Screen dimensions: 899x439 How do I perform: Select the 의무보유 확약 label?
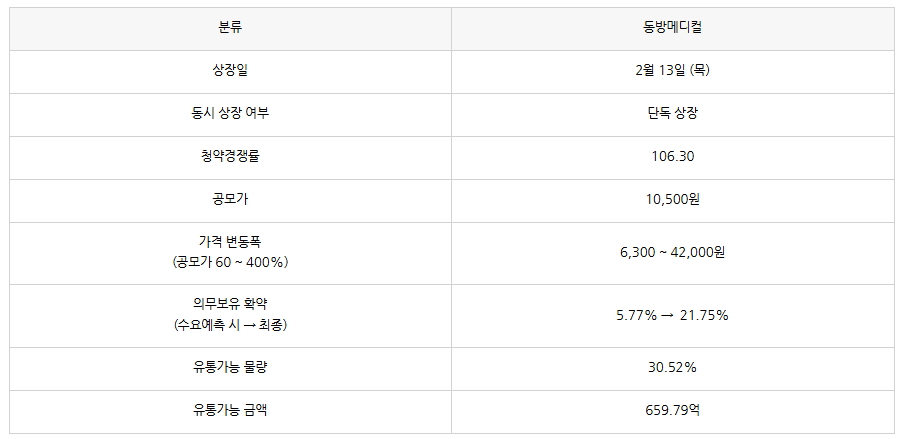(230, 304)
